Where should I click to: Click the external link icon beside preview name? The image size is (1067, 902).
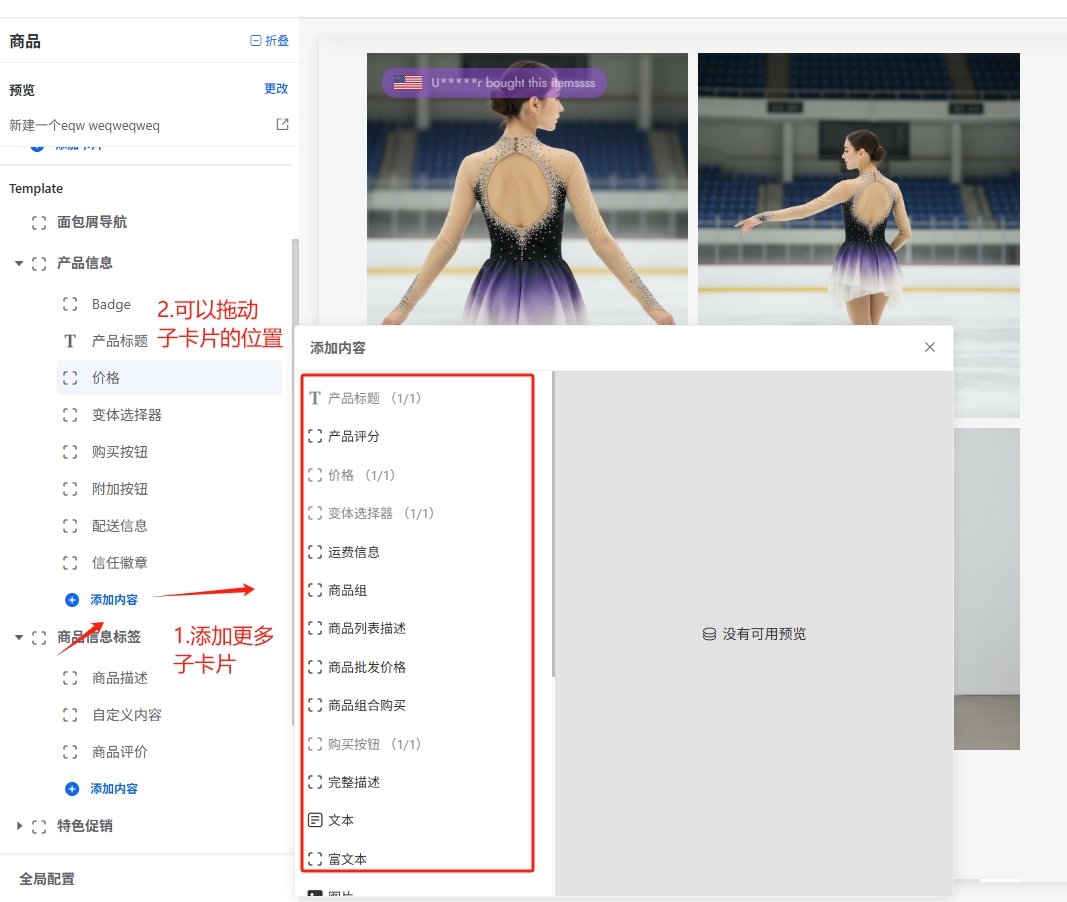(x=282, y=125)
